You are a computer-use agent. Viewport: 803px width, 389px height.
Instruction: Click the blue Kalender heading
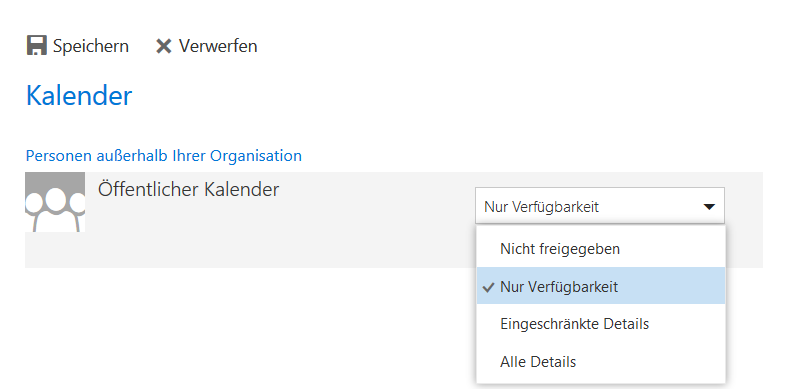[79, 95]
